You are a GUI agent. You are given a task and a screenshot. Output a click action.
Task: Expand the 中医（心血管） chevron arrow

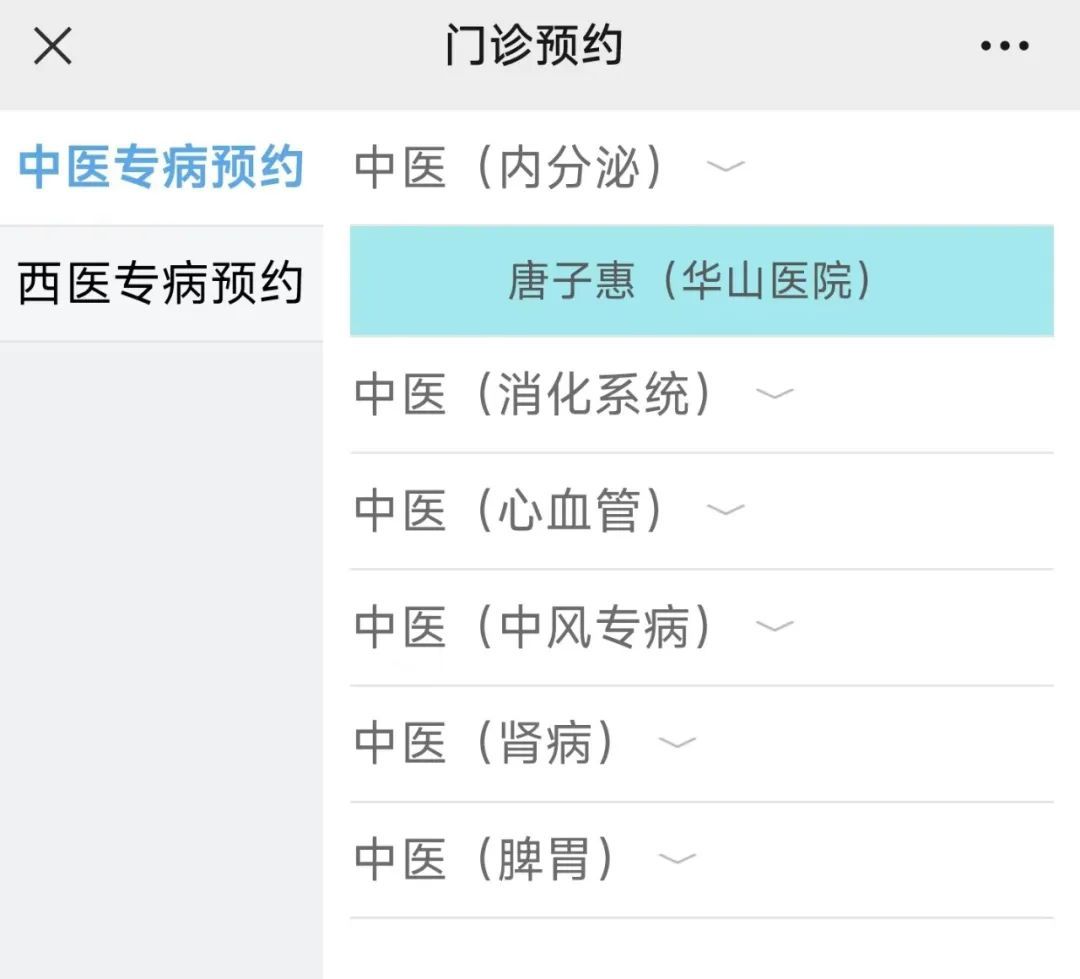(725, 510)
